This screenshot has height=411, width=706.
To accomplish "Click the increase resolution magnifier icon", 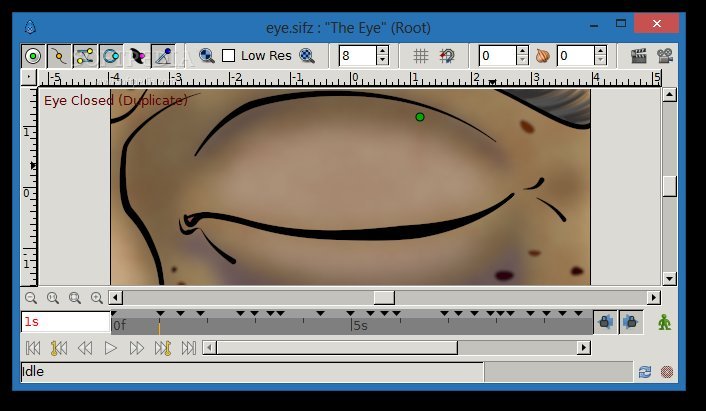I will click(307, 56).
